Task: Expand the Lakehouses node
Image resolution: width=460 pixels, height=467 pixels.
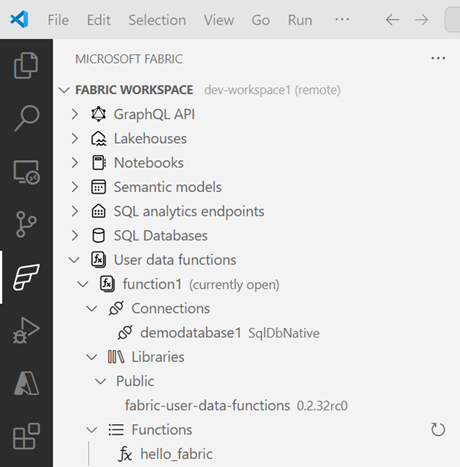Action: tap(75, 139)
